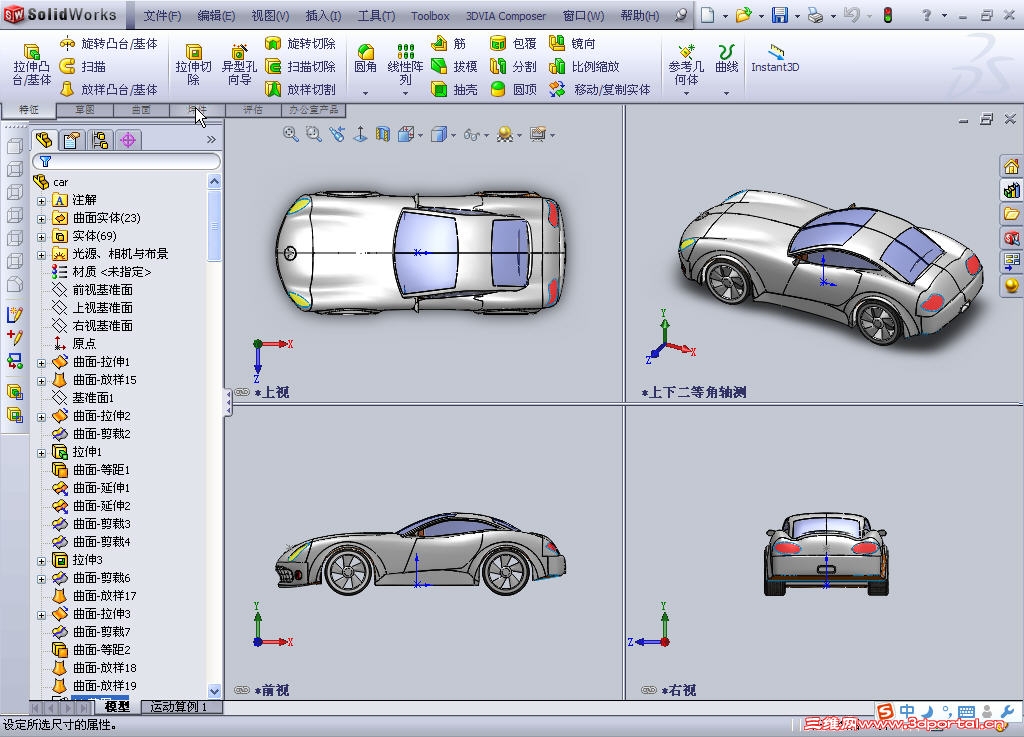
Task: Open the 3DVIA Composer menu
Action: [505, 16]
